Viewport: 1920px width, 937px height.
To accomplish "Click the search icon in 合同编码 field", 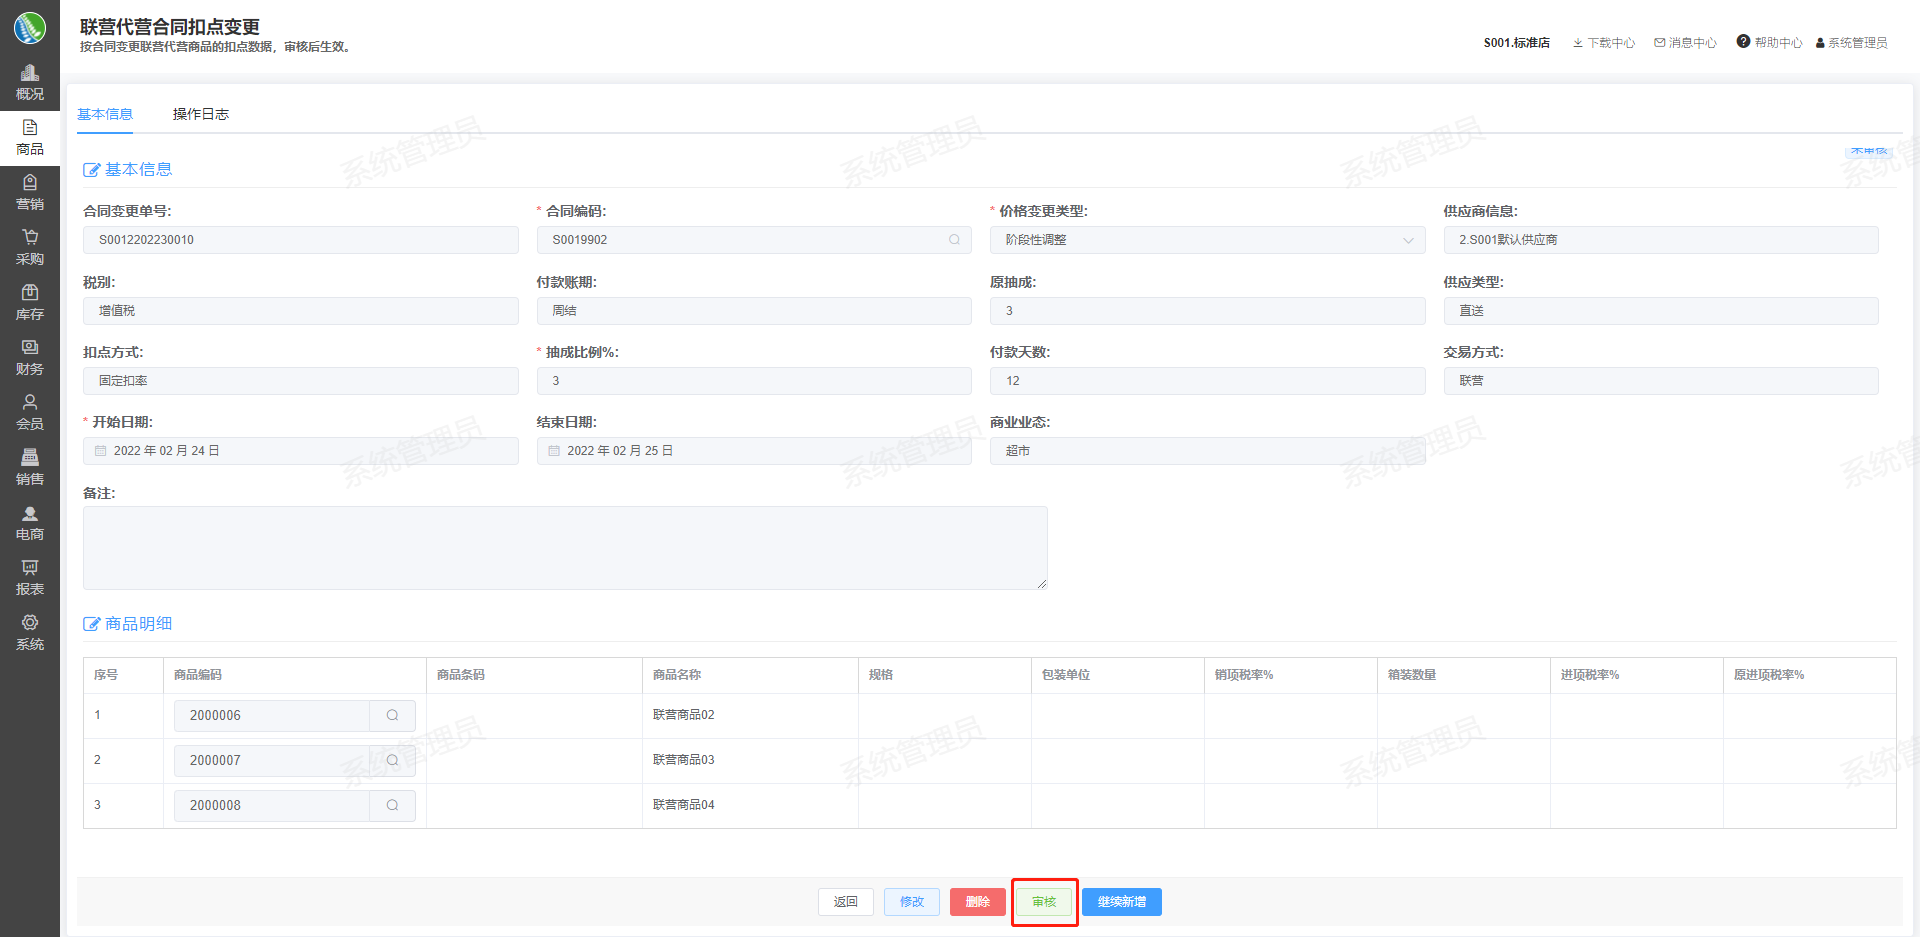I will [x=954, y=240].
